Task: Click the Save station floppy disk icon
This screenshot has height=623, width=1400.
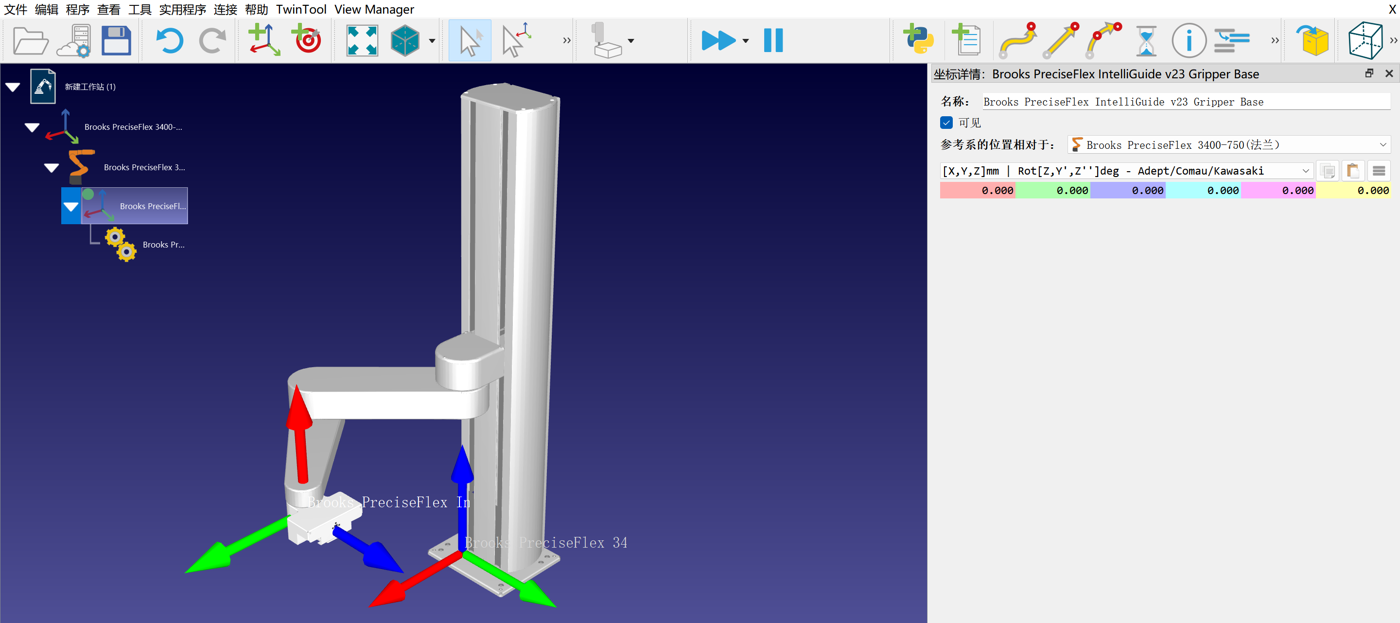Action: (x=116, y=41)
